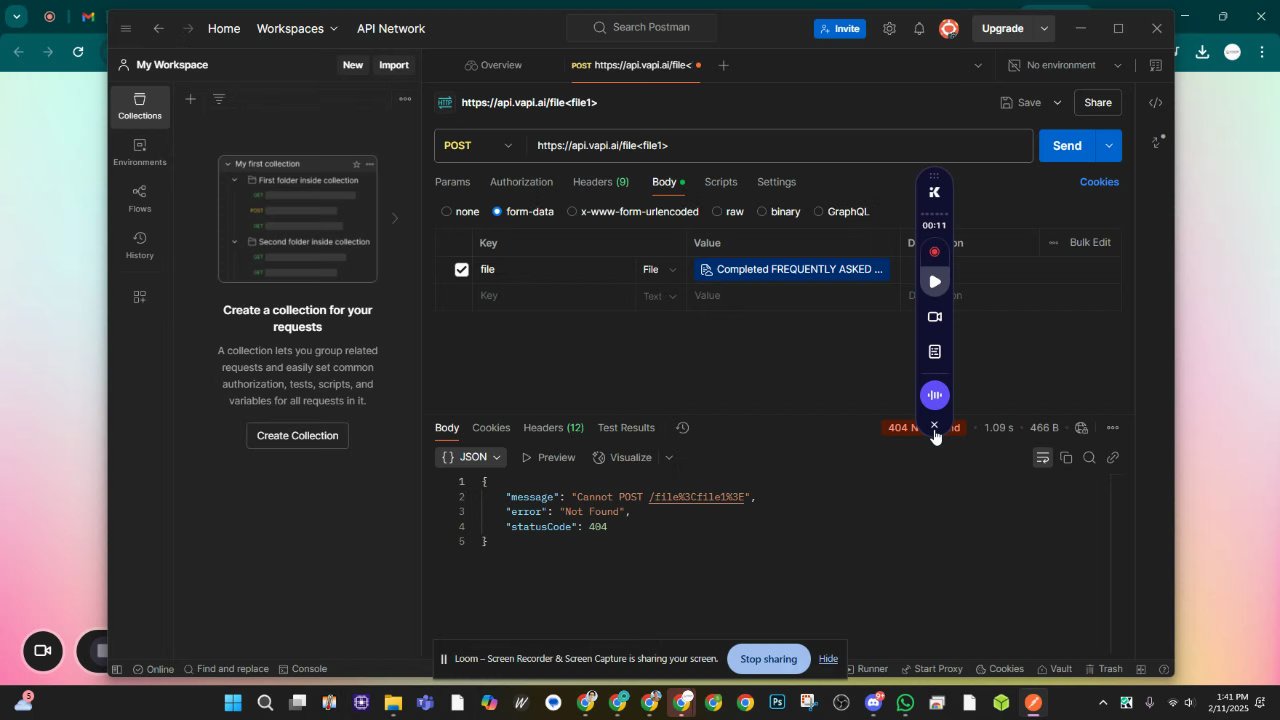This screenshot has width=1280, height=720.
Task: Select the binary body type
Action: (x=778, y=212)
